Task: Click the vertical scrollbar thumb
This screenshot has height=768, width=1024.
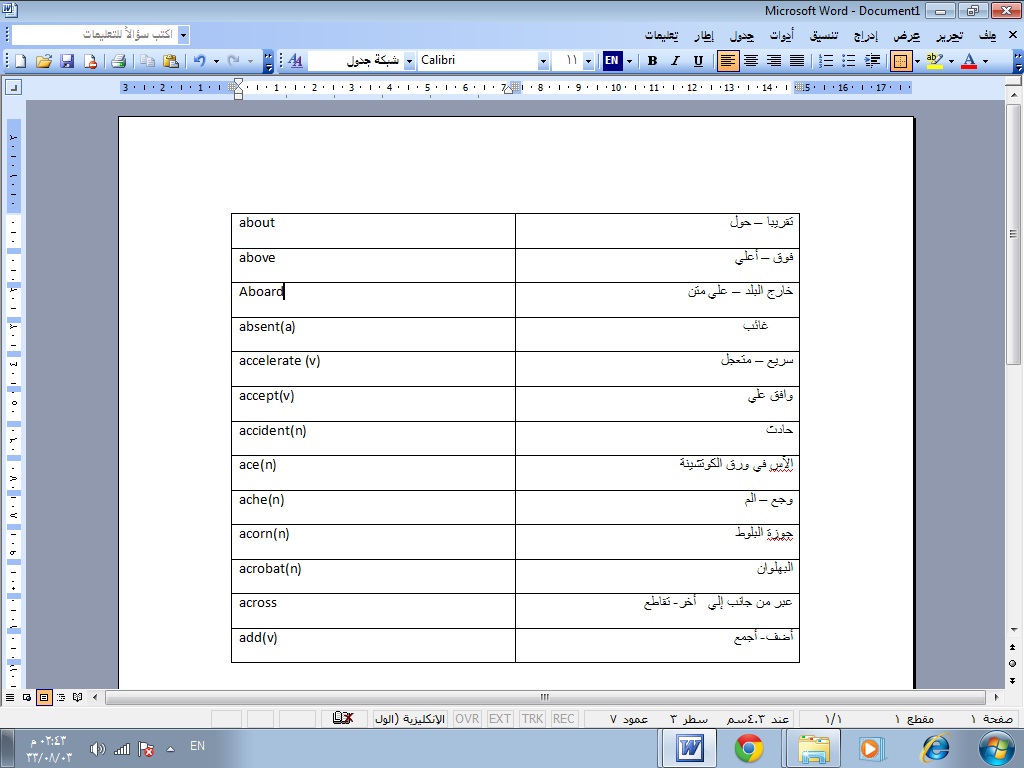Action: tap(1013, 234)
